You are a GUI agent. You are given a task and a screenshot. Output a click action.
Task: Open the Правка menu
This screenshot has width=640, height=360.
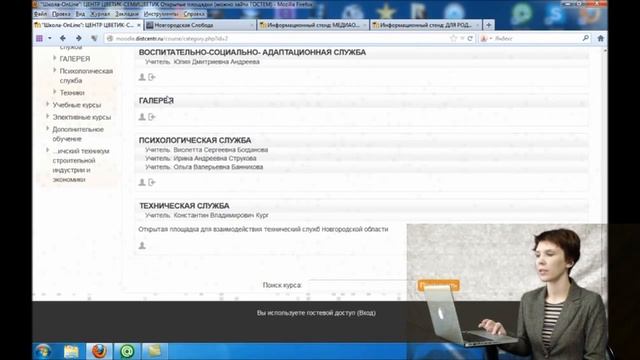61,14
